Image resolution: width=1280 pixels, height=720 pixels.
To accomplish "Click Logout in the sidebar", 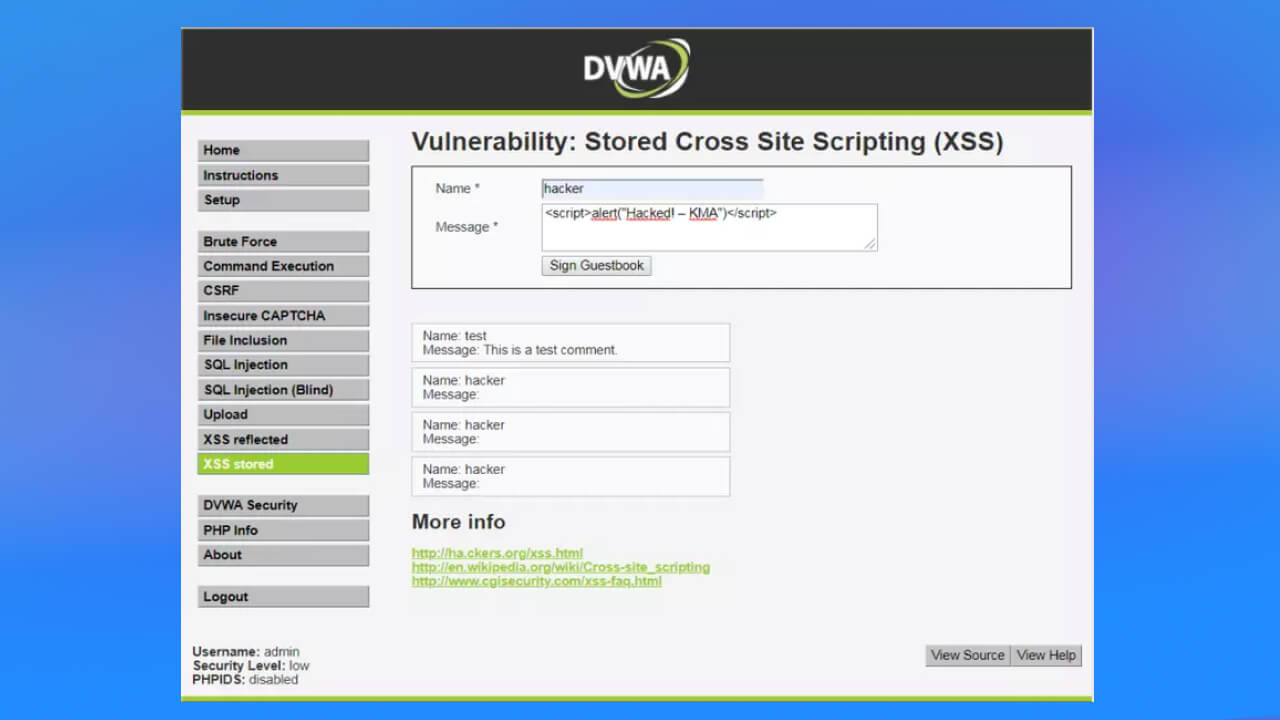I will [283, 597].
